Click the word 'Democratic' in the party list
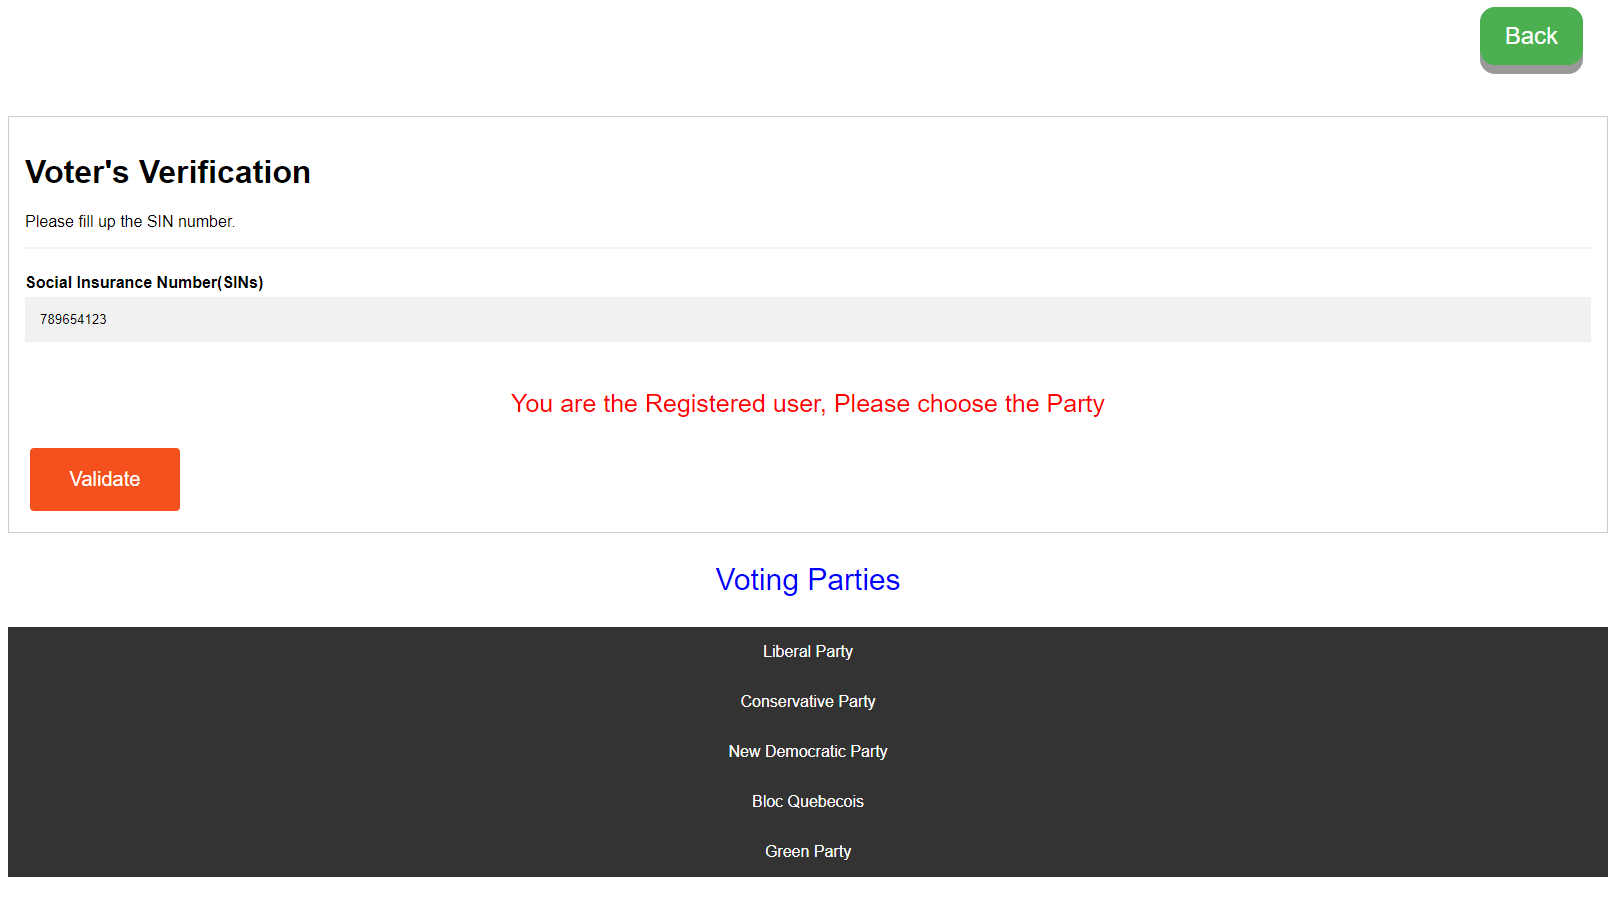1608x901 pixels. 805,752
